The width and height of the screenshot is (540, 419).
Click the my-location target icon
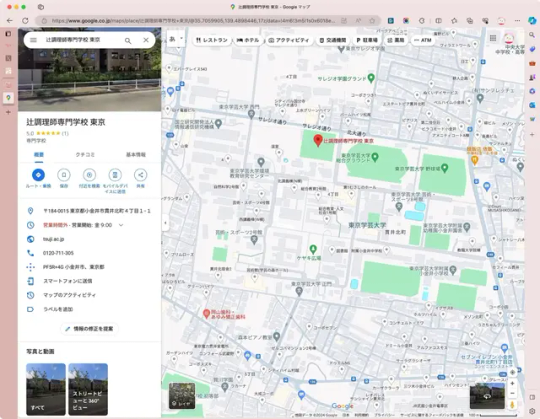pos(512,372)
